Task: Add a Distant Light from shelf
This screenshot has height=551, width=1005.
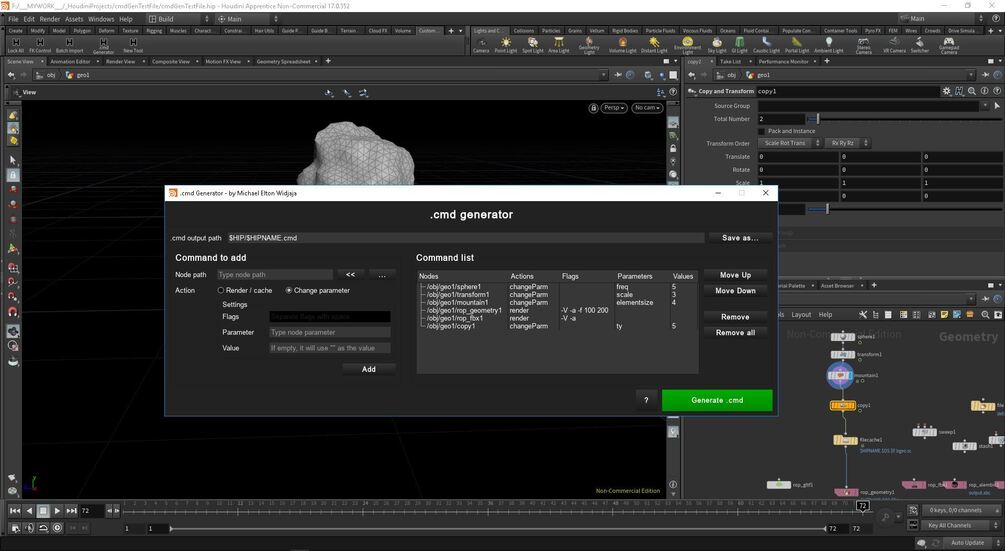Action: click(654, 45)
